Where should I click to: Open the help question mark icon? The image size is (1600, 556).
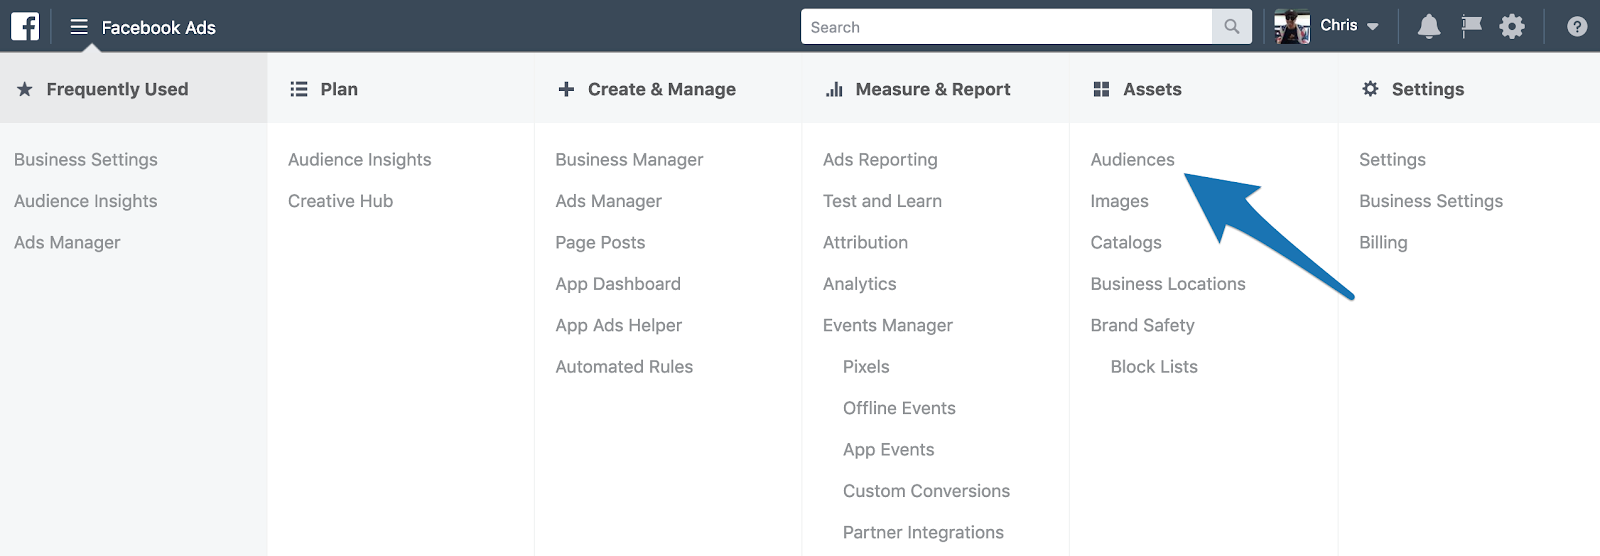pyautogui.click(x=1577, y=27)
